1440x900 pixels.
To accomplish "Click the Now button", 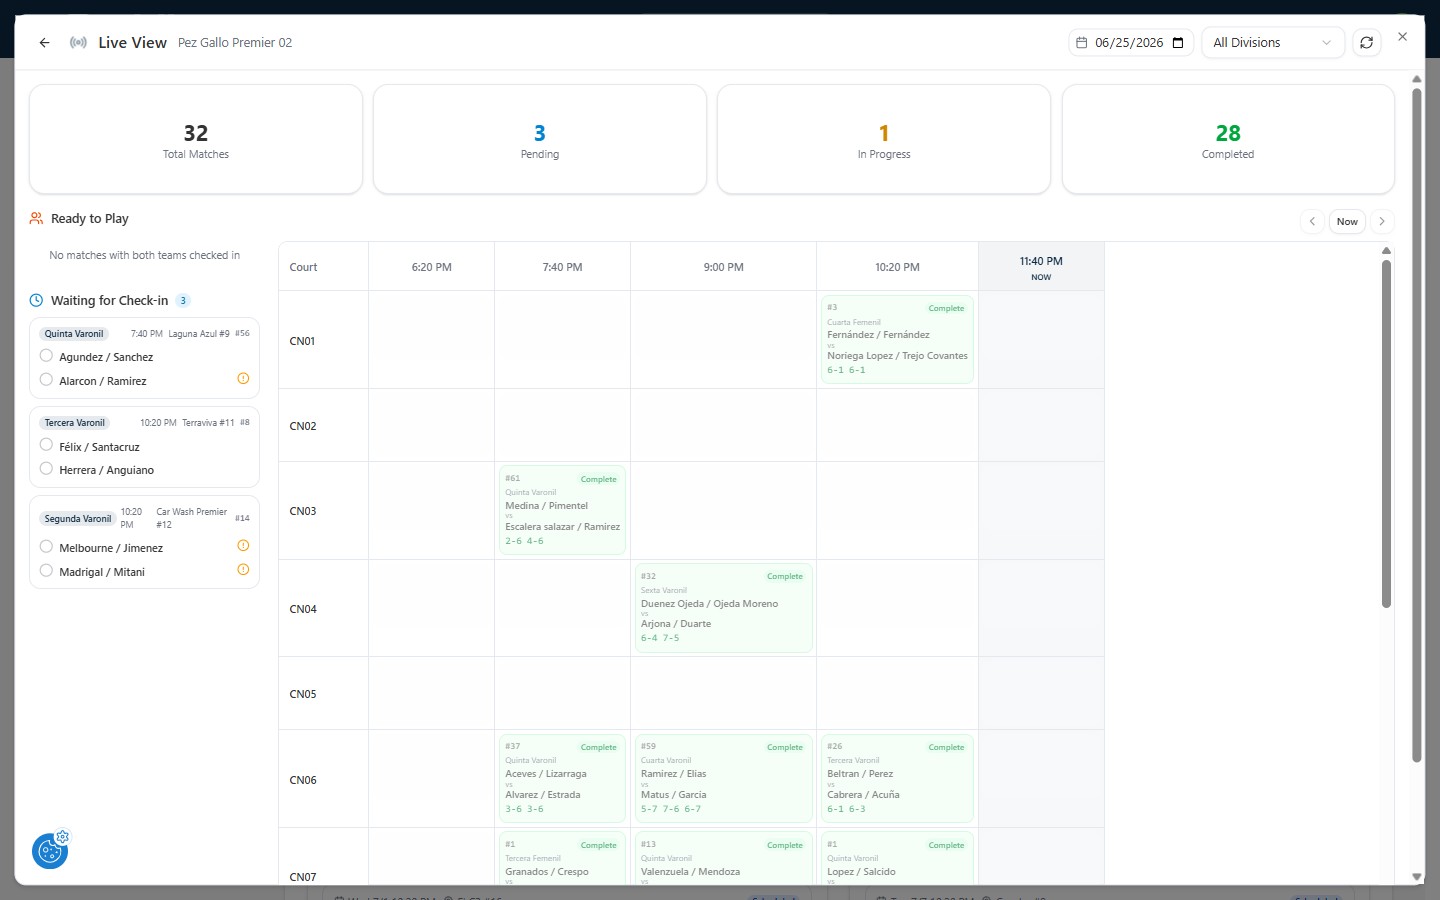I will coord(1347,222).
